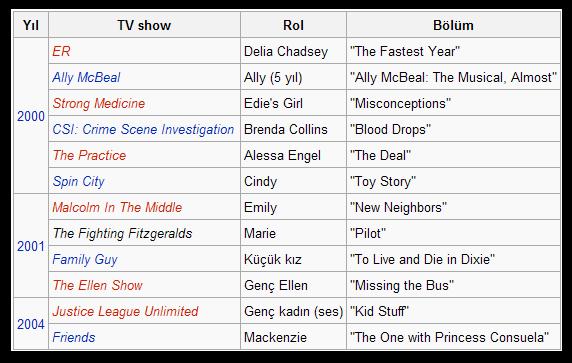Follow the 2004 year link
Image resolution: width=572 pixels, height=363 pixels.
pos(31,324)
